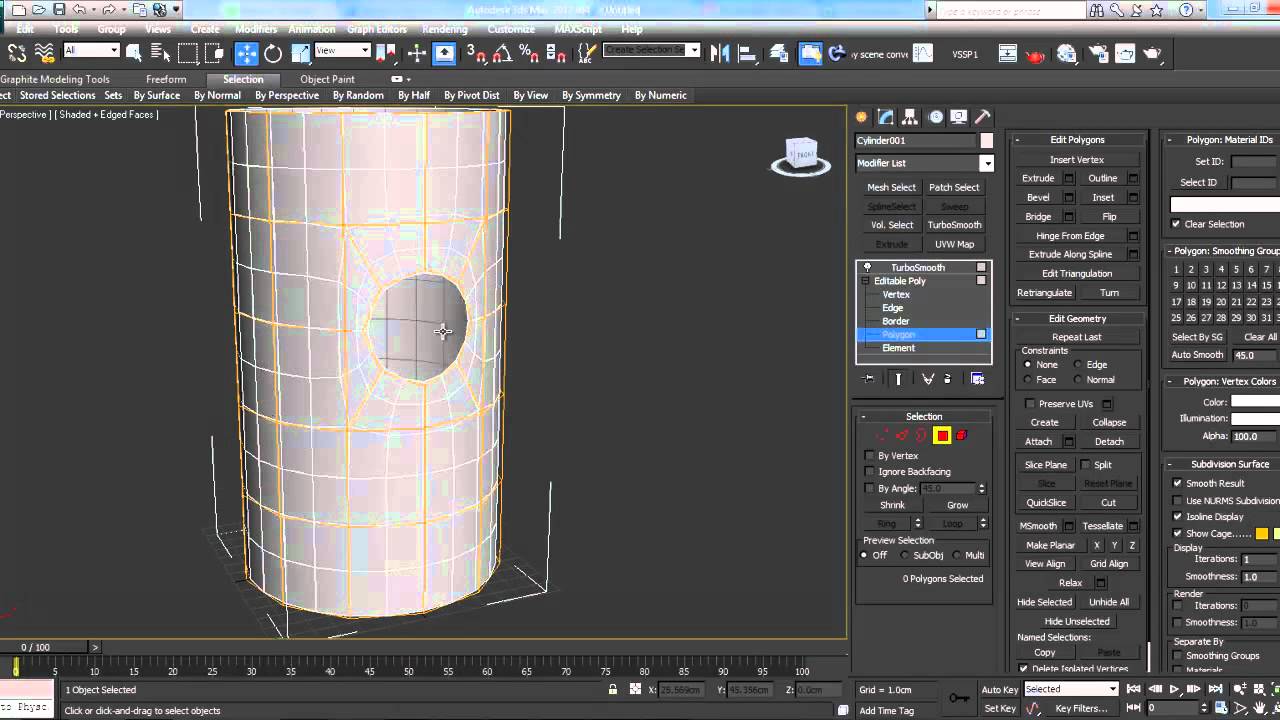This screenshot has height=720, width=1280.
Task: Click the TurboSmooth modifier button
Action: [x=954, y=225]
